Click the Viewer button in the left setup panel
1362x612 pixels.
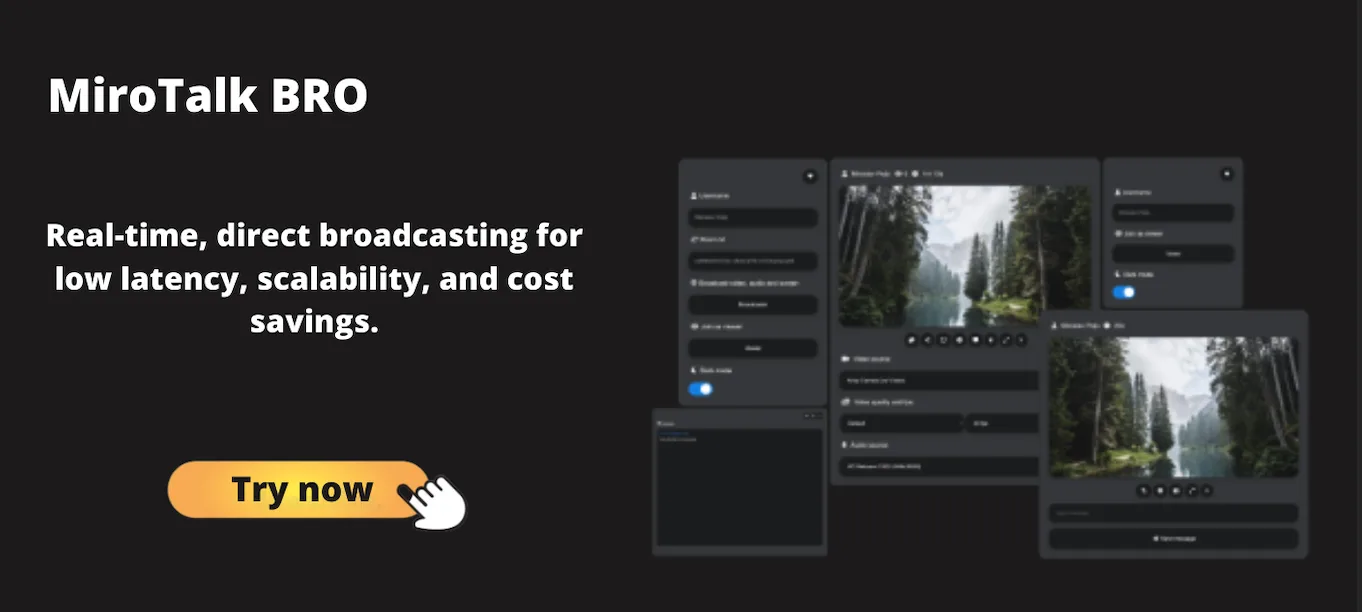pos(753,348)
